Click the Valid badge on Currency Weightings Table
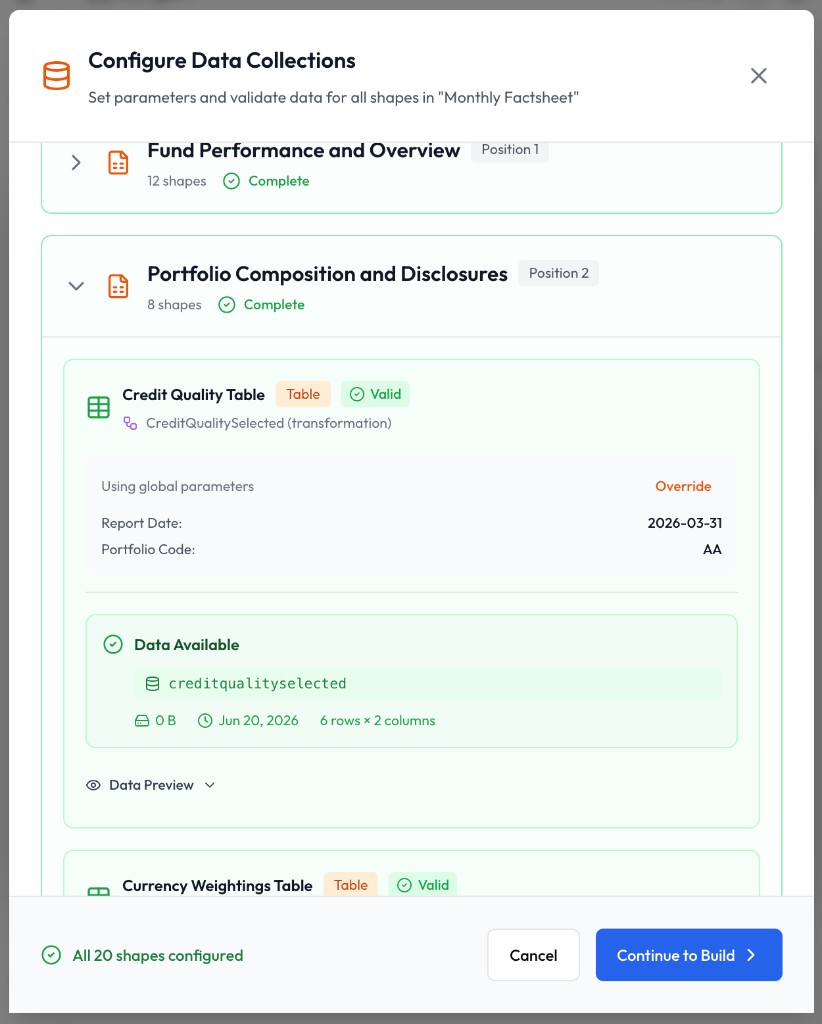 (x=423, y=885)
